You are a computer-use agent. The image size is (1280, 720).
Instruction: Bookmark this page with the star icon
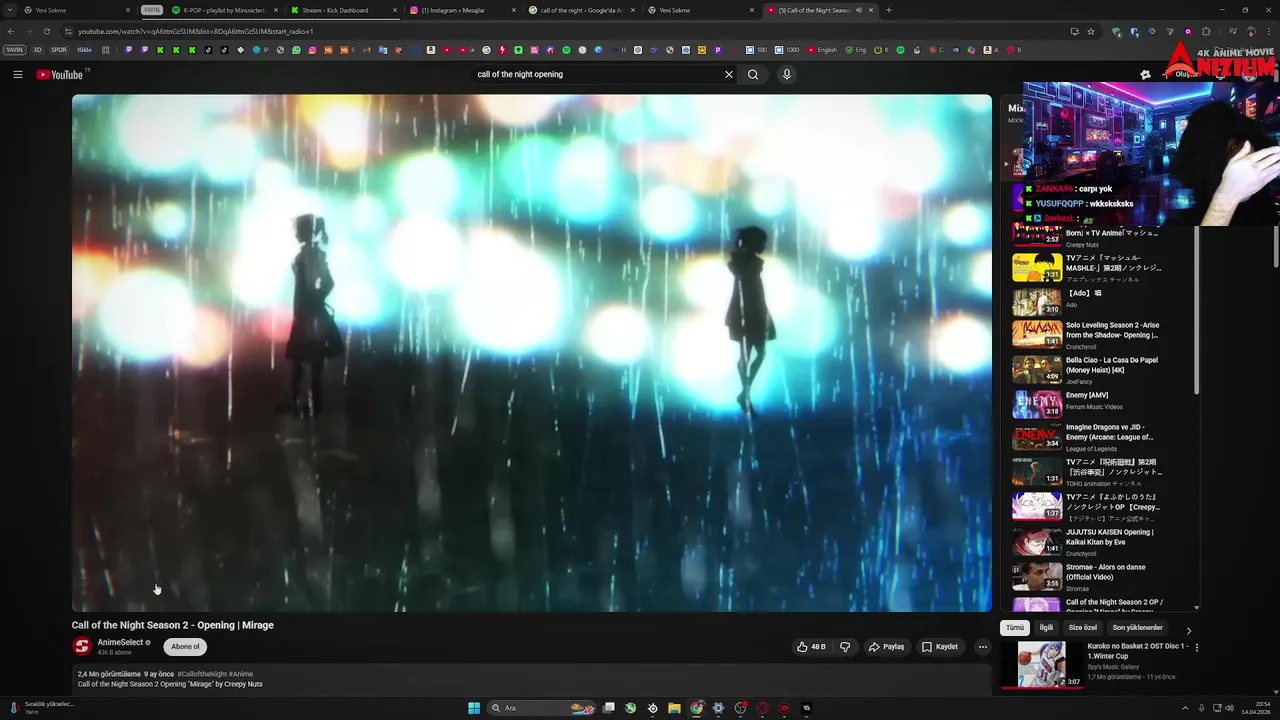pyautogui.click(x=1091, y=31)
